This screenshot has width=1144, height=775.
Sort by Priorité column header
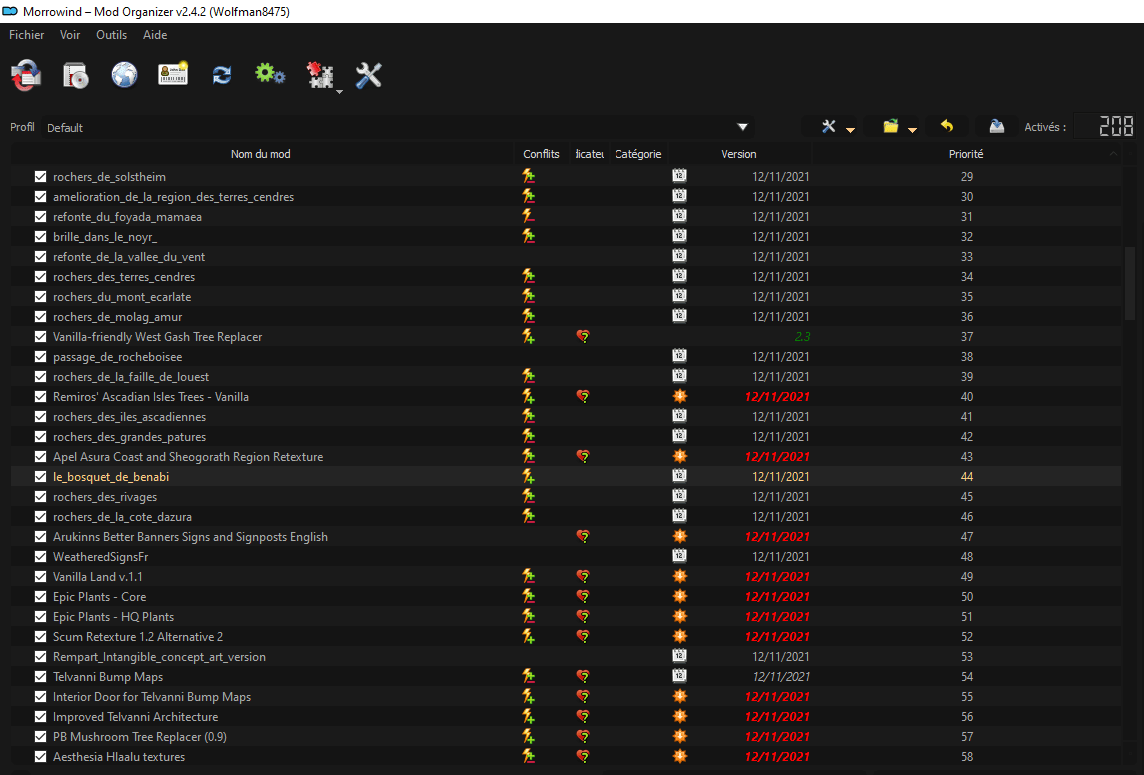pyautogui.click(x=965, y=154)
